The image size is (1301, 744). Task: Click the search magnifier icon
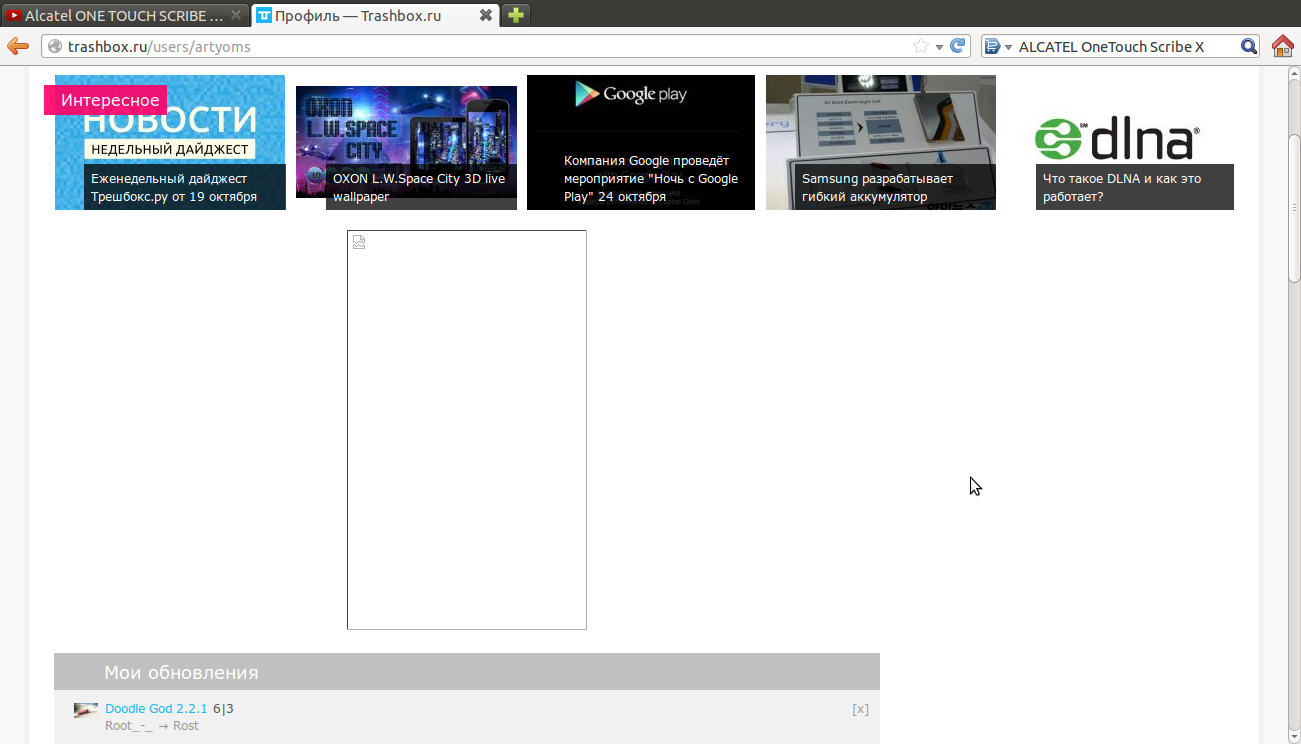coord(1248,46)
